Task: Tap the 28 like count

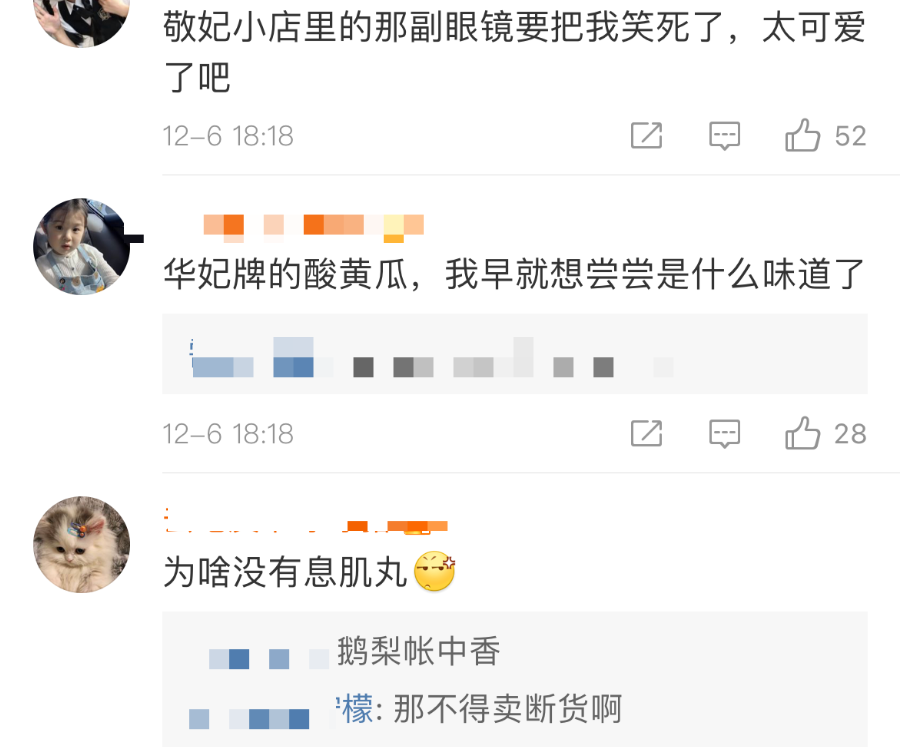Action: pyautogui.click(x=850, y=434)
